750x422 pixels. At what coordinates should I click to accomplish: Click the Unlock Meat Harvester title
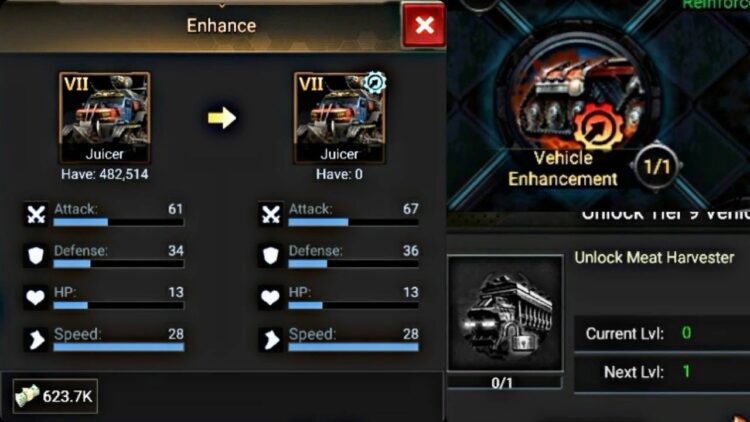[654, 257]
